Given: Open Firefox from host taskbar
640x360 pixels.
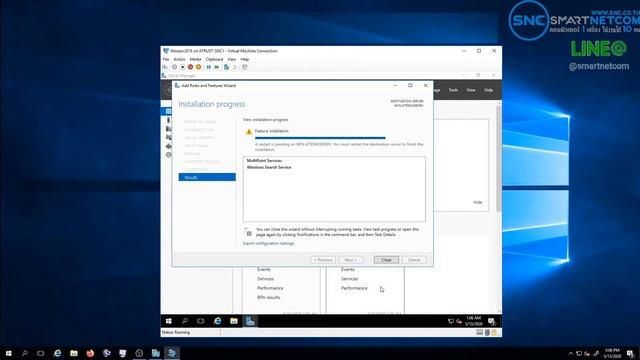Looking at the screenshot, I should coord(90,353).
